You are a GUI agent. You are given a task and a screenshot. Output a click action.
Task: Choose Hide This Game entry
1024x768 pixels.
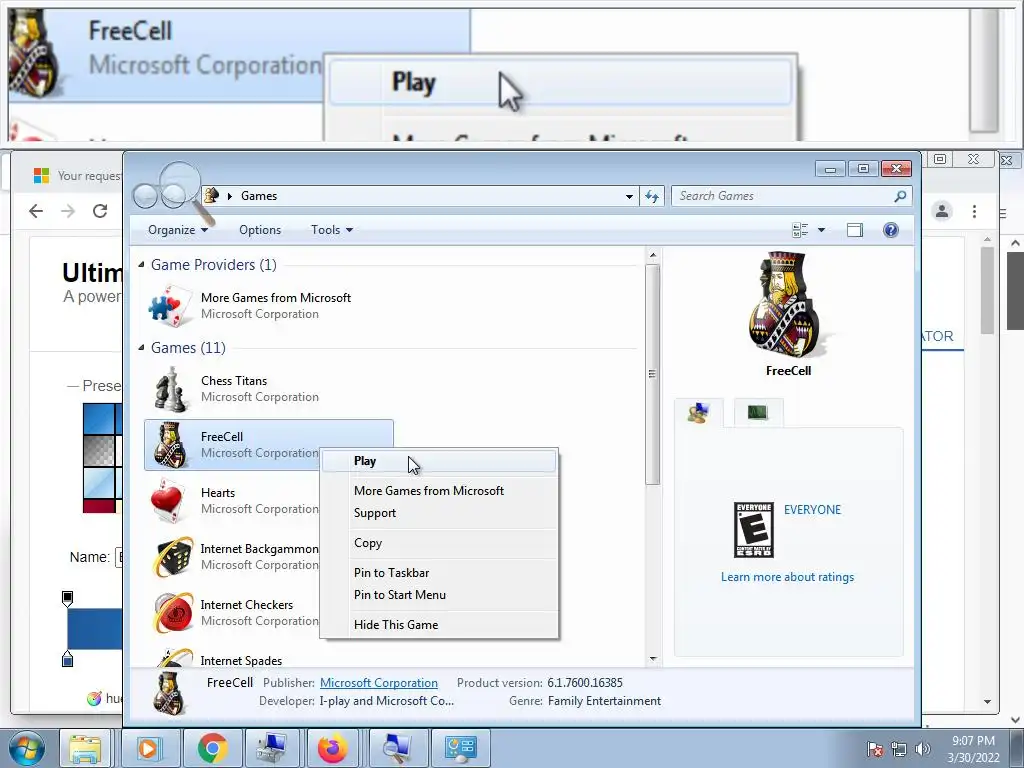click(x=396, y=625)
